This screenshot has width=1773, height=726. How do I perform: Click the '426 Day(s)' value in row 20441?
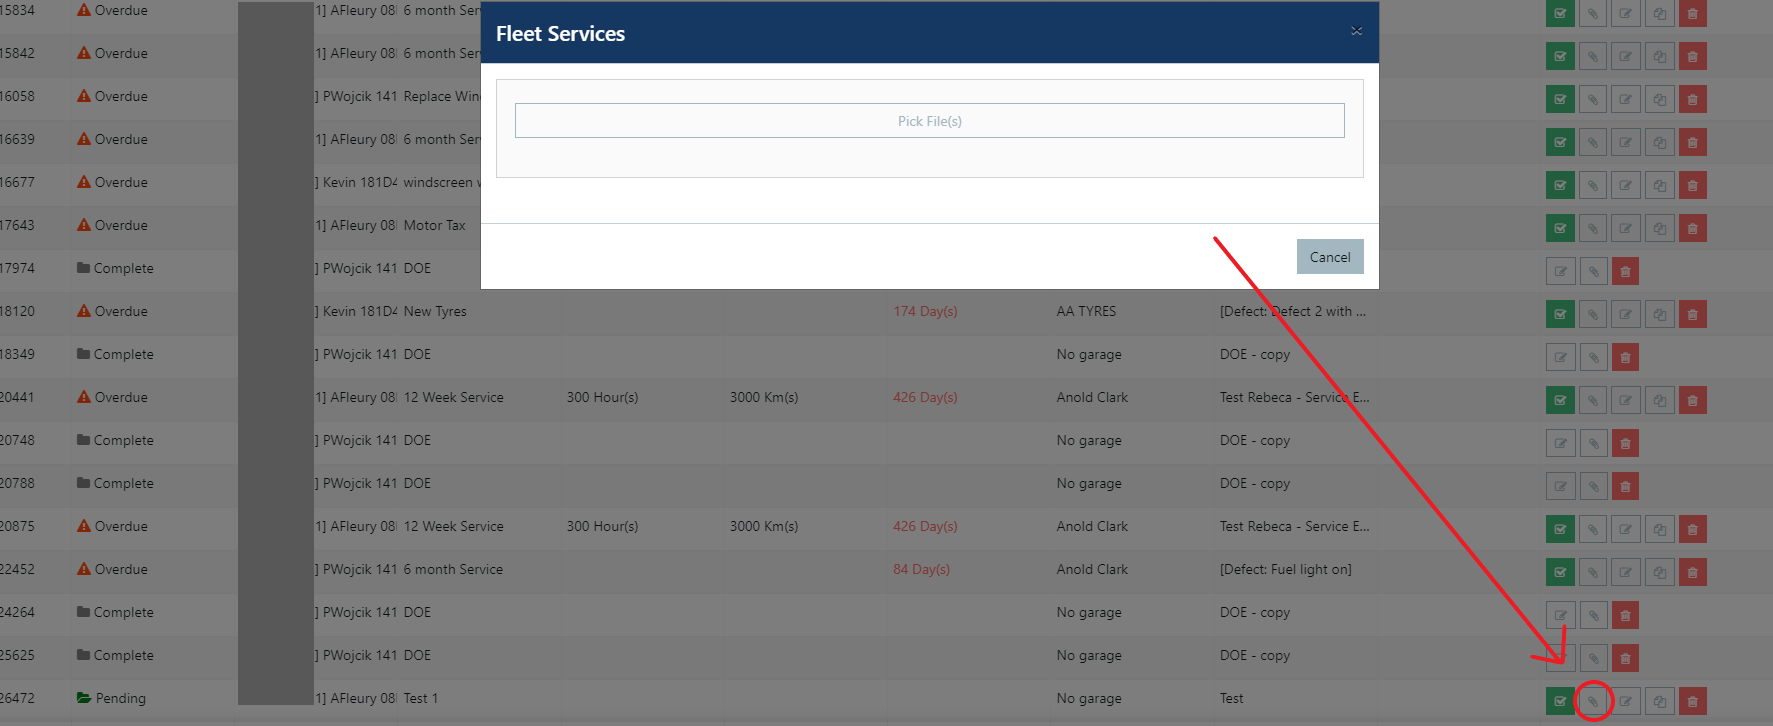(925, 397)
